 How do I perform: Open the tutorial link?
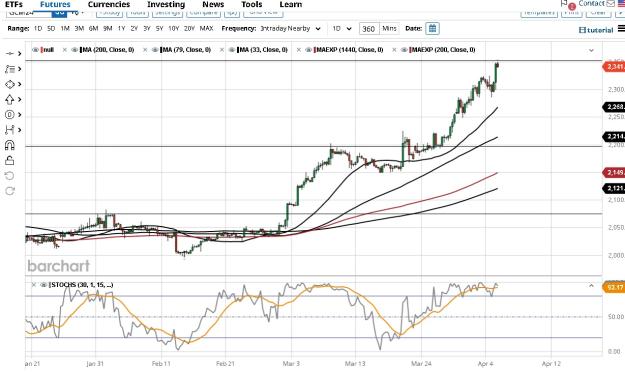pyautogui.click(x=596, y=30)
